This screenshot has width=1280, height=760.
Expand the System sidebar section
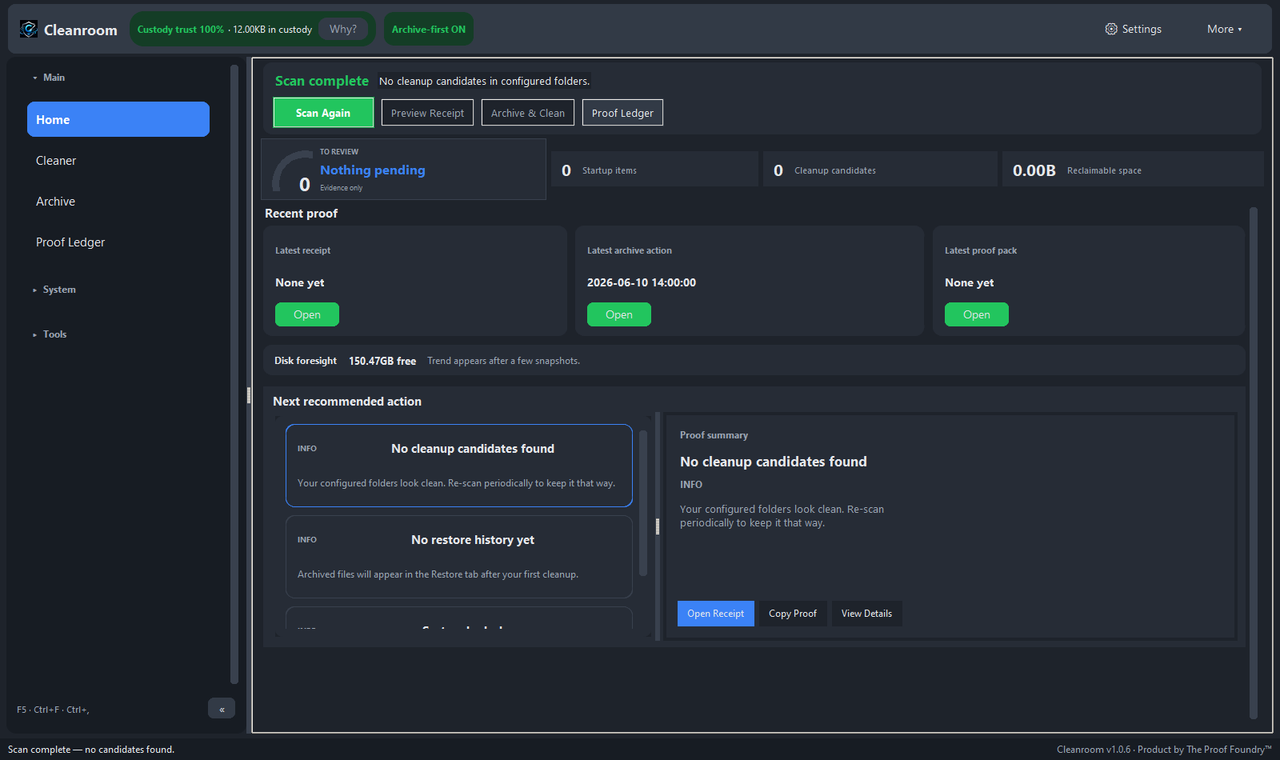[54, 289]
